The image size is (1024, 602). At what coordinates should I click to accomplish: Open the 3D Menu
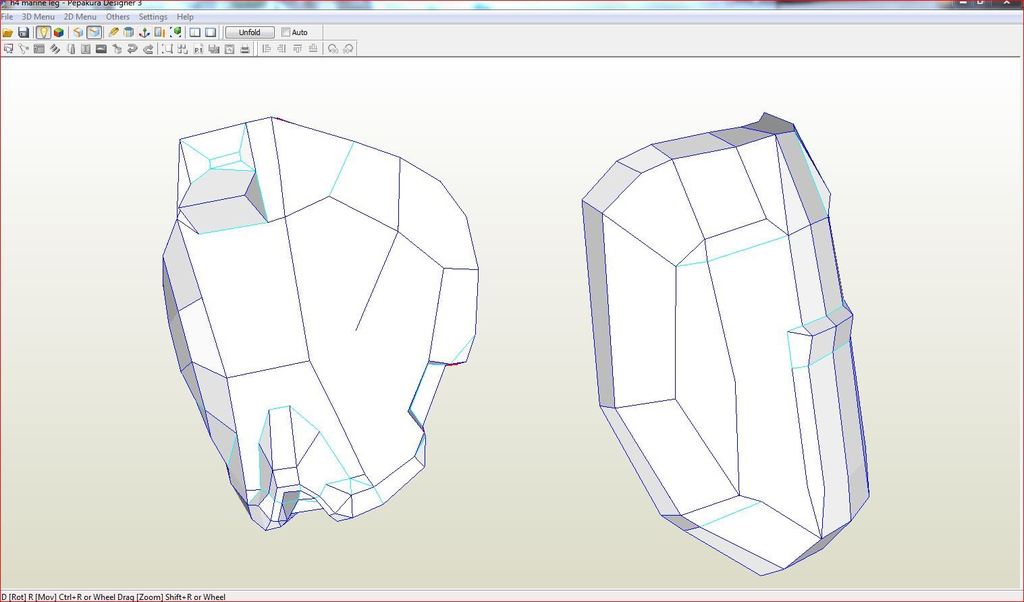click(x=38, y=17)
